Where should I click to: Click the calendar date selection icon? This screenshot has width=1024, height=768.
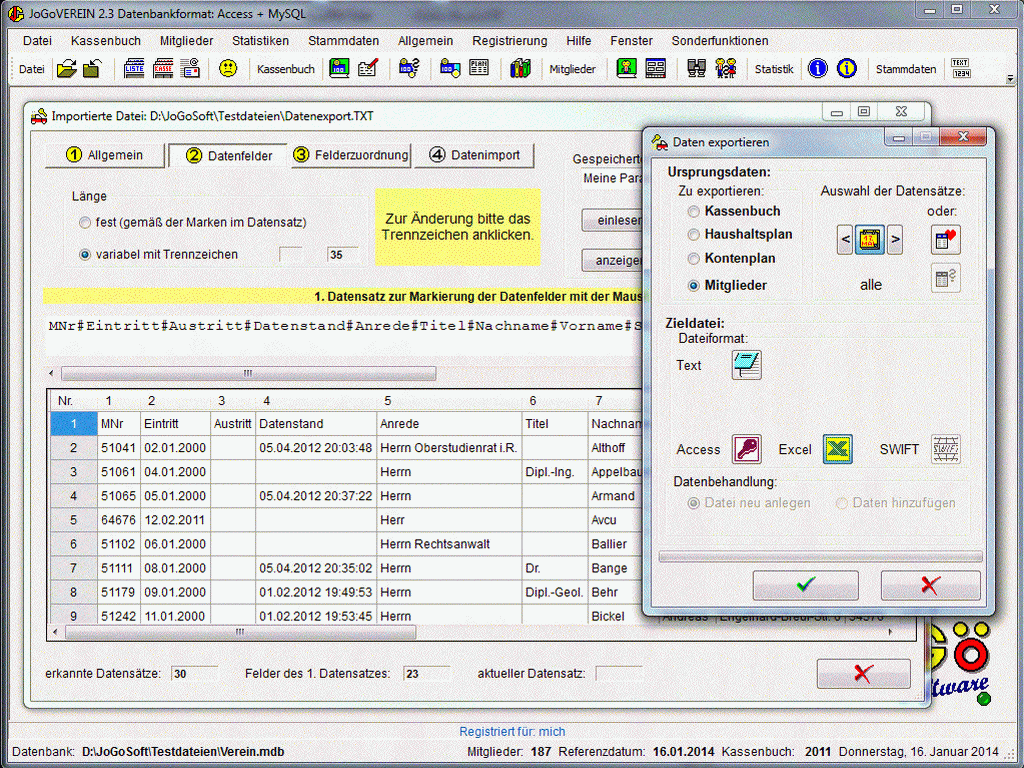[x=870, y=240]
